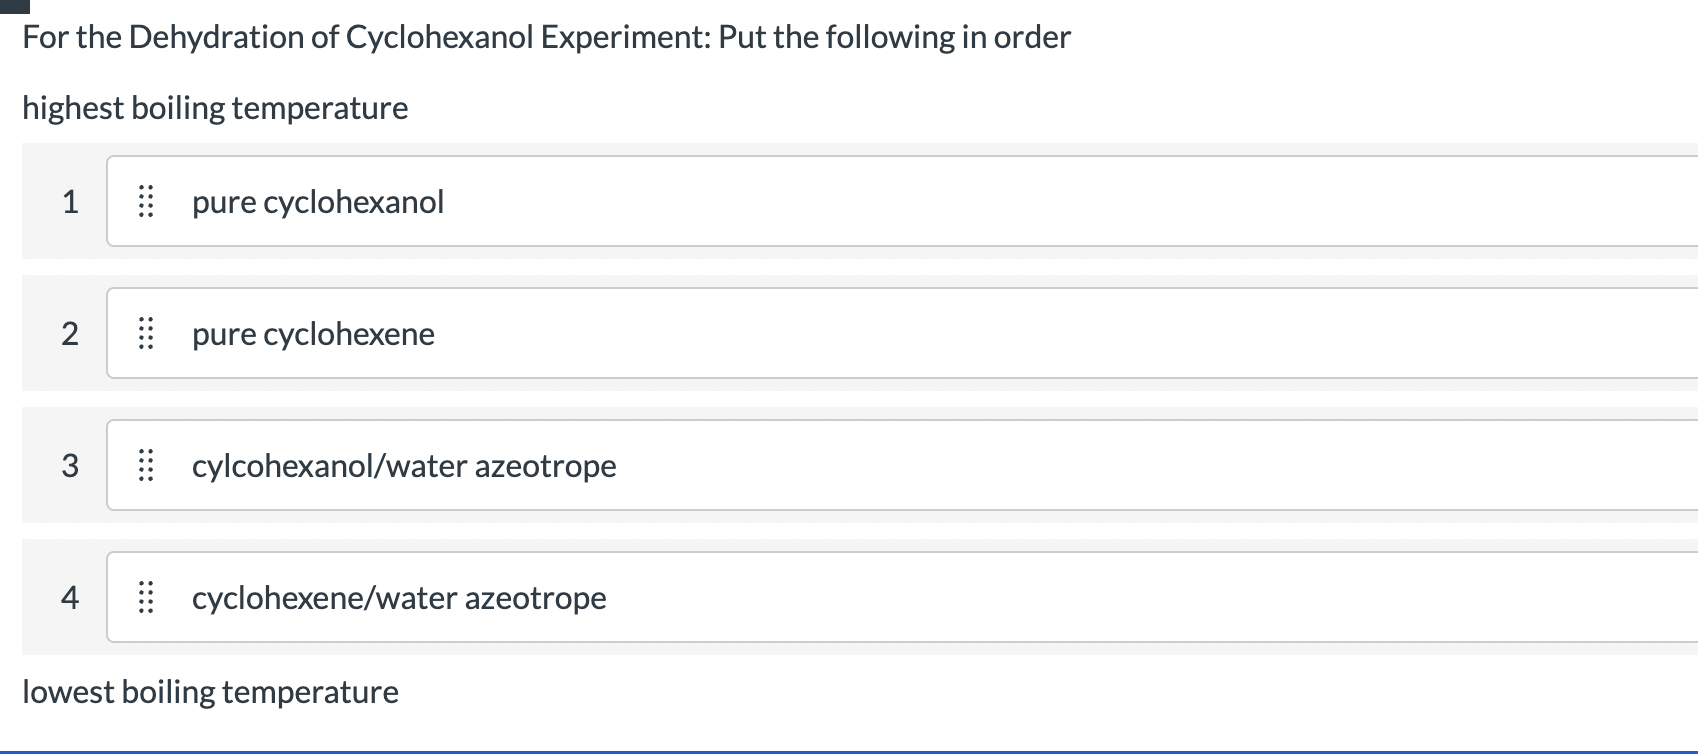This screenshot has height=754, width=1698.
Task: Click the drag handle for pure cyclohexene
Action: pyautogui.click(x=146, y=333)
